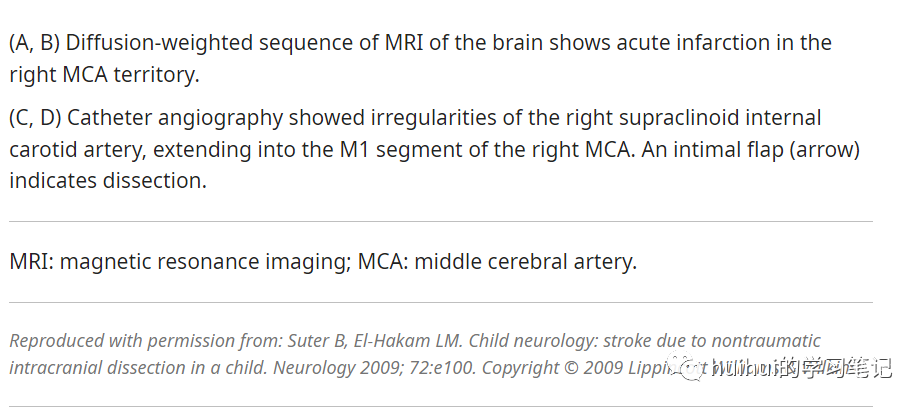Click 'MCA: middle cerebral artery.' abbreviation
The height and width of the screenshot is (408, 922).
(x=497, y=262)
